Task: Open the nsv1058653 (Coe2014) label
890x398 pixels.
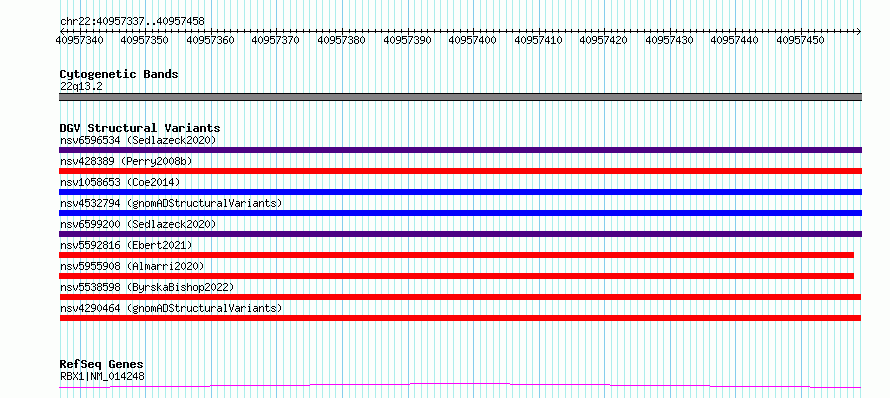Action: click(120, 182)
